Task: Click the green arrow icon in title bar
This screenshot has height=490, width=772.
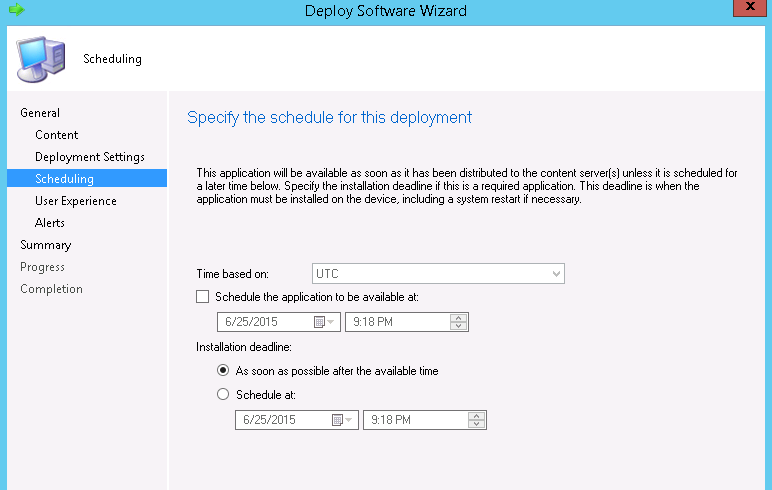Action: tap(15, 10)
